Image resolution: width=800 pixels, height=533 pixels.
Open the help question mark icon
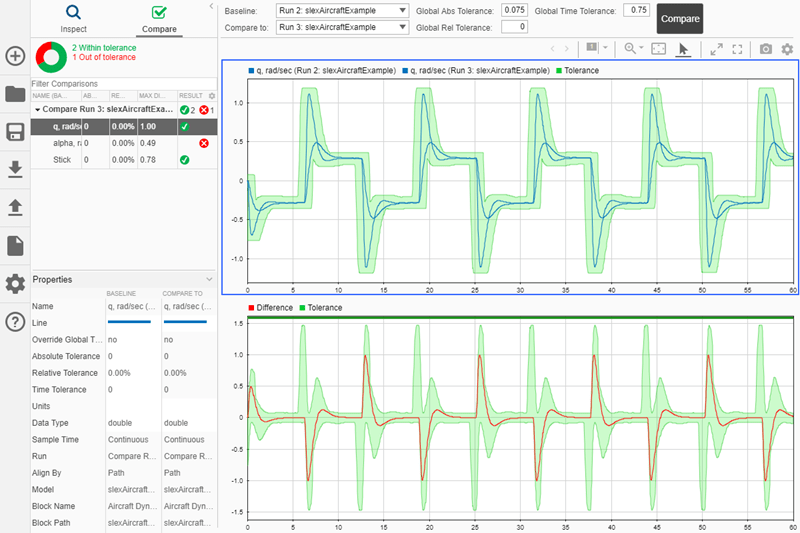click(15, 322)
